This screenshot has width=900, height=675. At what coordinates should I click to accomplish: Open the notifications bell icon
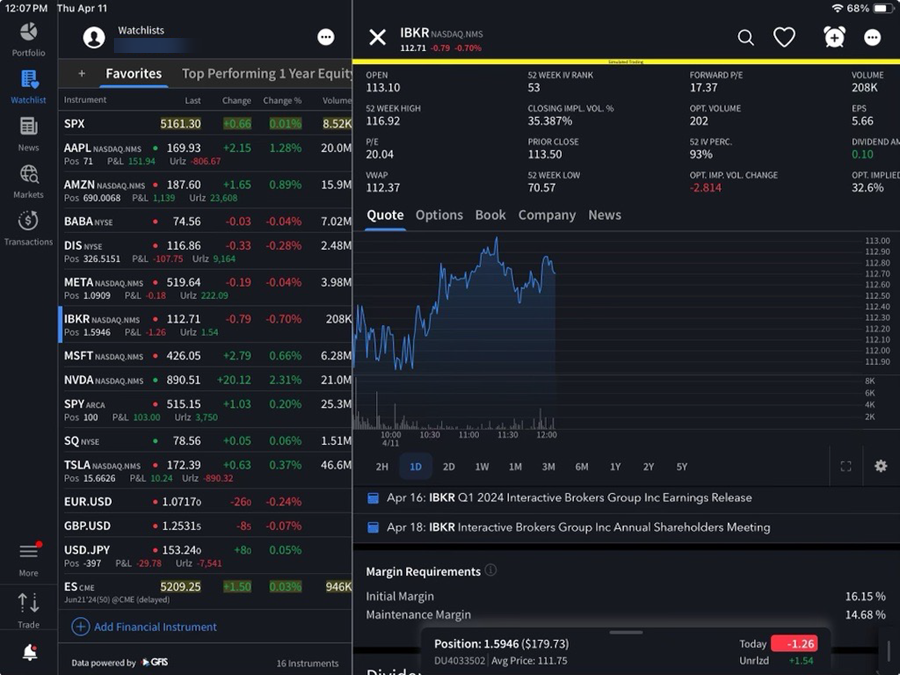(29, 653)
